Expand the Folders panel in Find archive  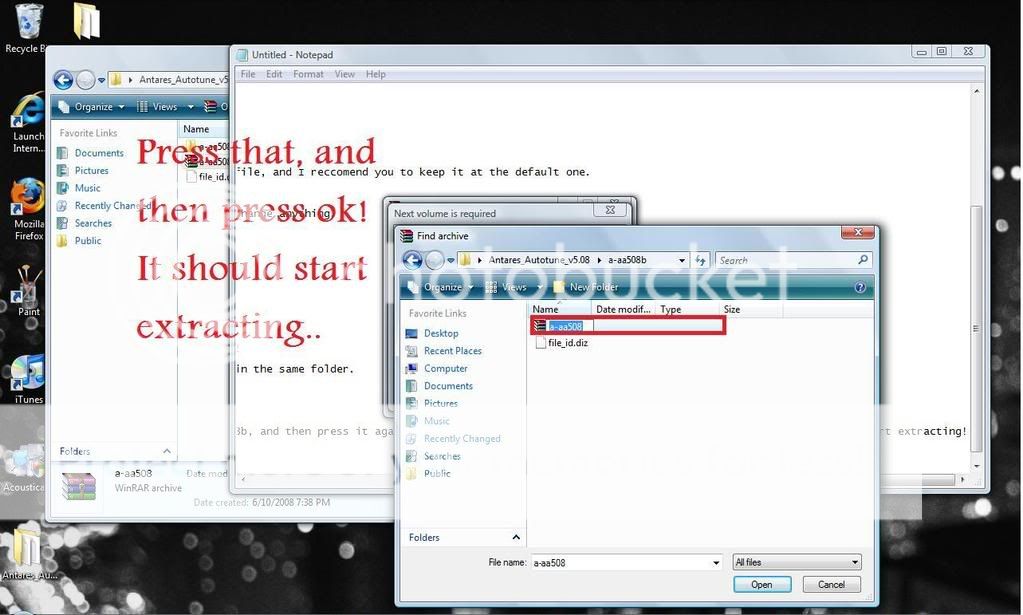(516, 538)
